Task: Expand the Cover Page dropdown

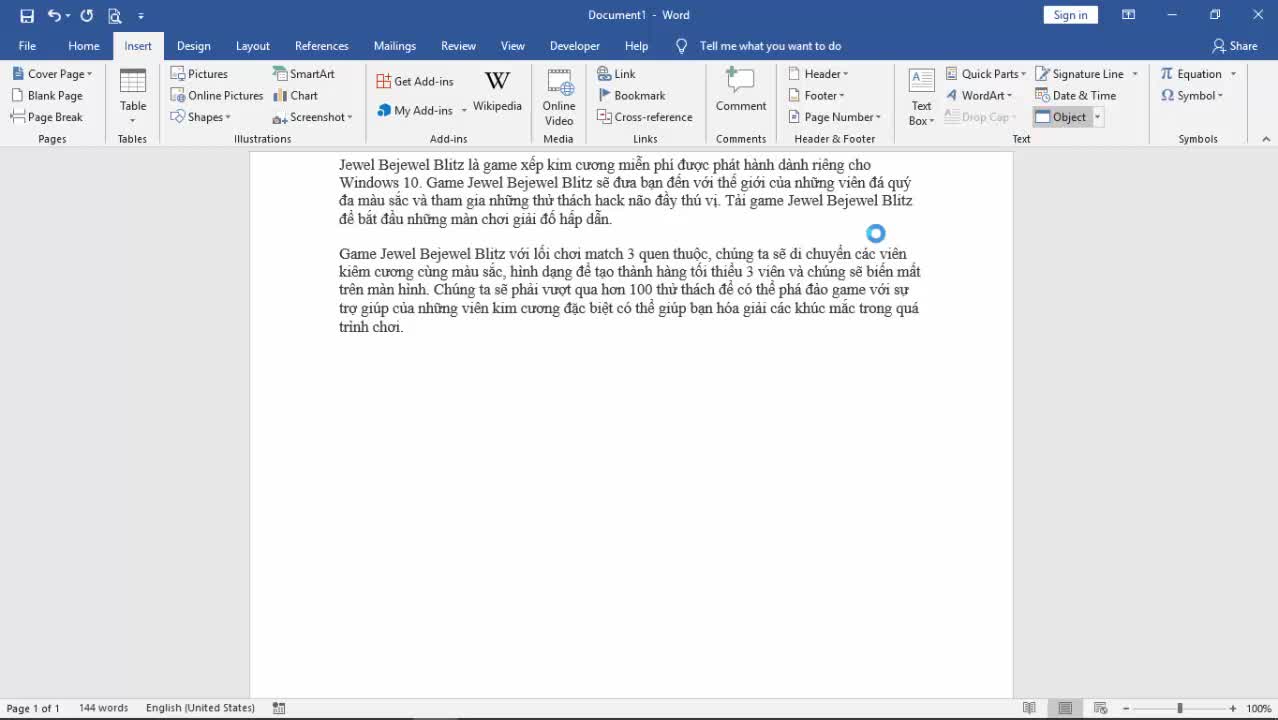Action: (53, 74)
